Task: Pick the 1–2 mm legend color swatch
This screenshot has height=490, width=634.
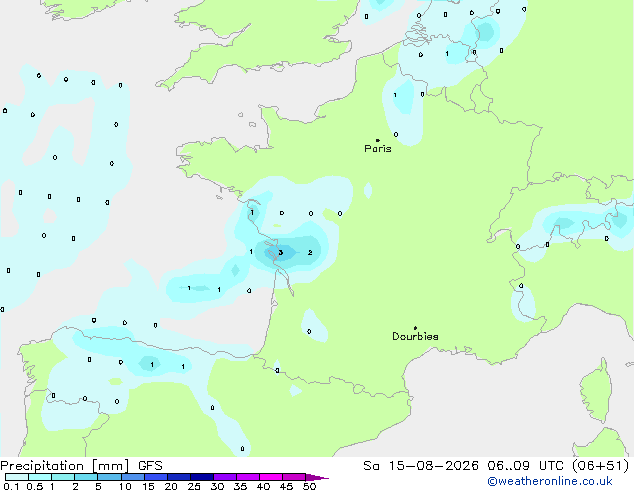Action: click(63, 477)
